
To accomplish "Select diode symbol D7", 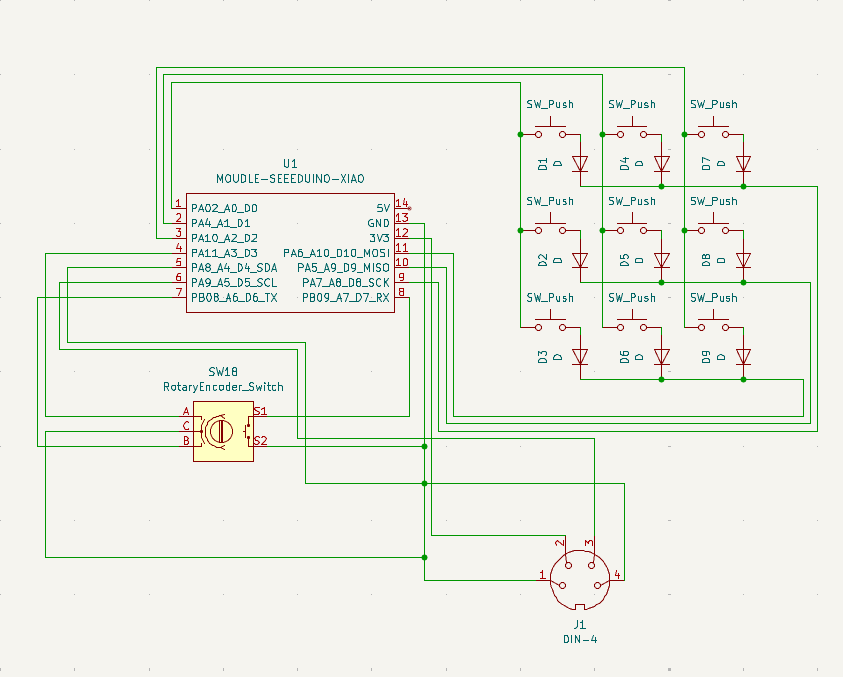I will 744,163.
